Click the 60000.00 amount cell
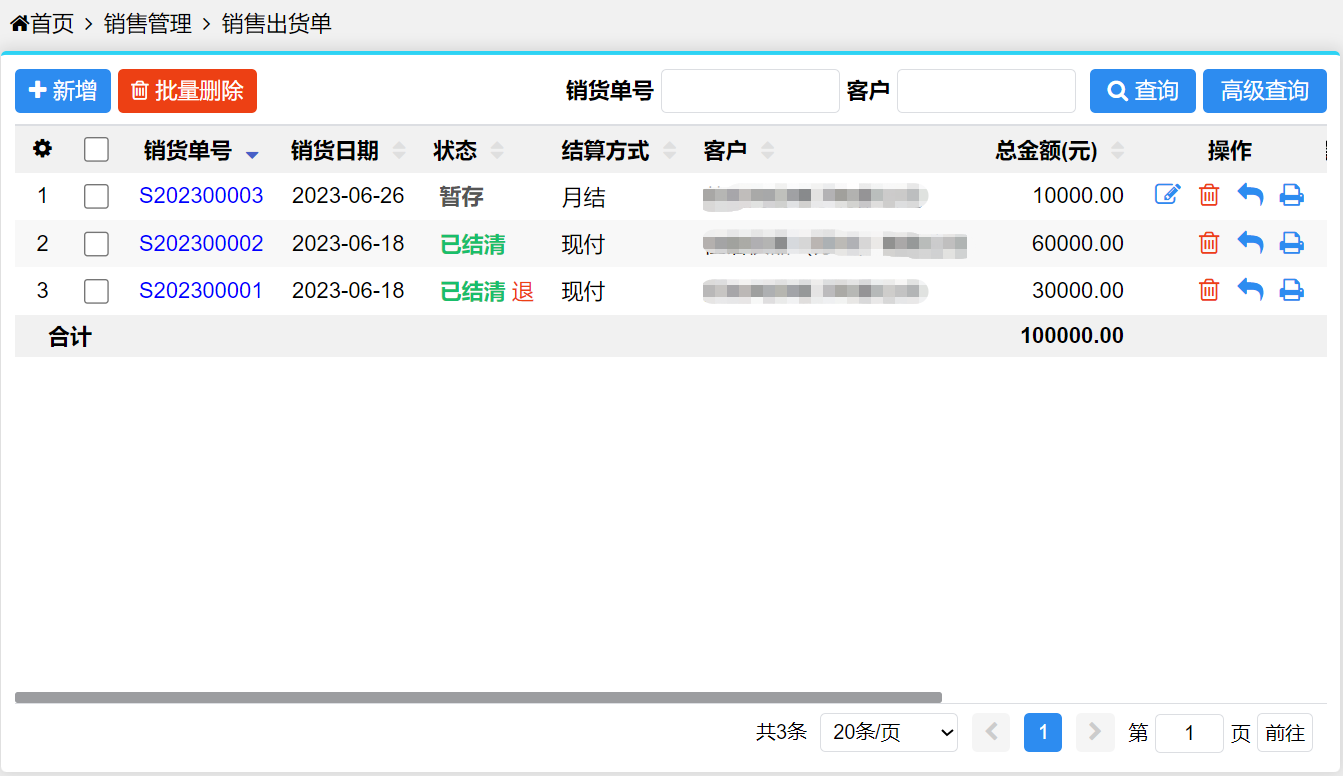1343x776 pixels. pos(1078,243)
